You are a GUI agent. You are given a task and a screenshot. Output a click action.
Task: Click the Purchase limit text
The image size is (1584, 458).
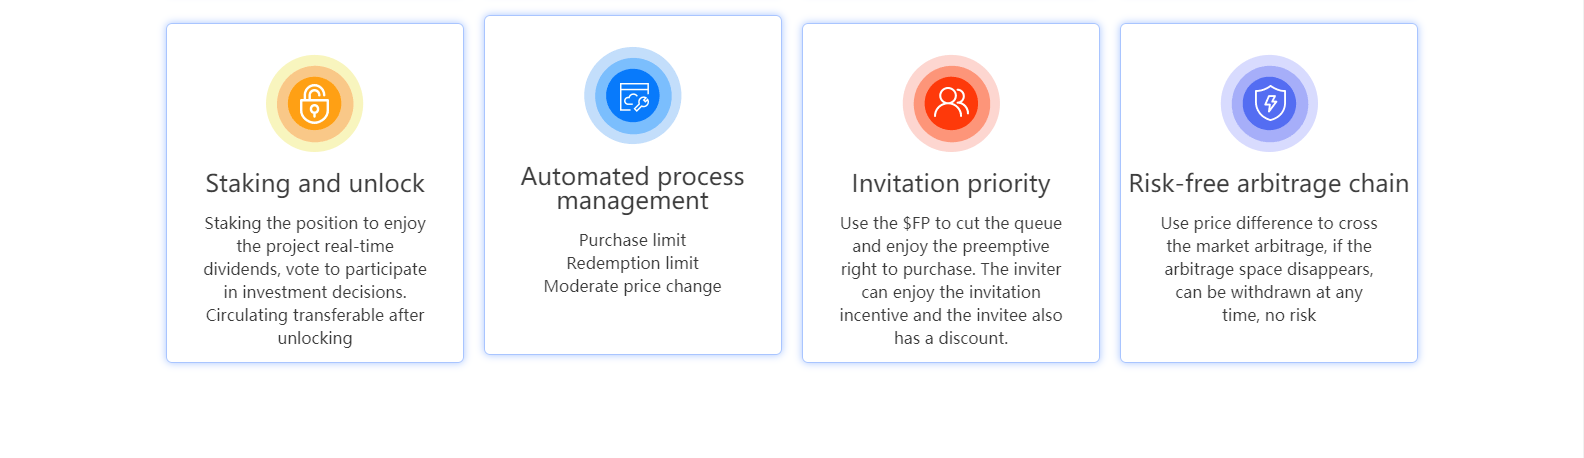point(633,240)
